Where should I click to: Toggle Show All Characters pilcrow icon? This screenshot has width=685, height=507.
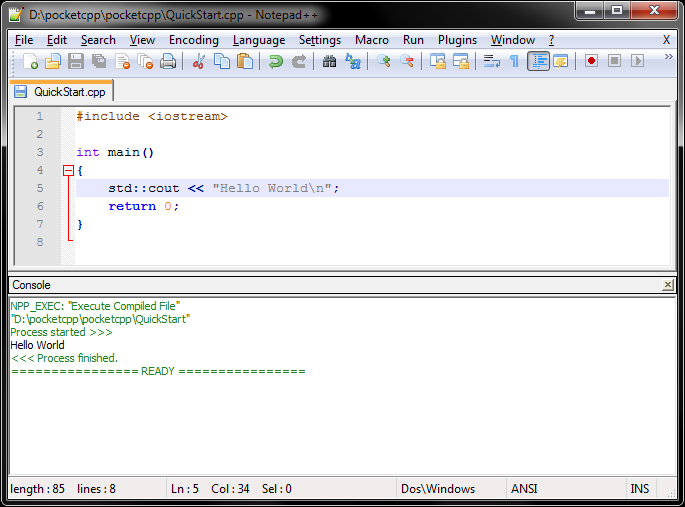point(515,61)
